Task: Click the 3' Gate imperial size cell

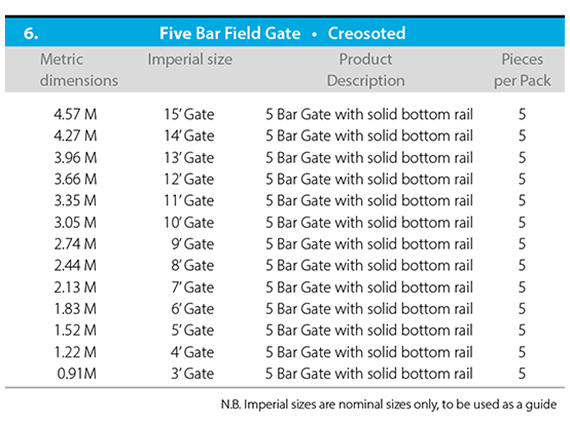Action: pyautogui.click(x=193, y=373)
